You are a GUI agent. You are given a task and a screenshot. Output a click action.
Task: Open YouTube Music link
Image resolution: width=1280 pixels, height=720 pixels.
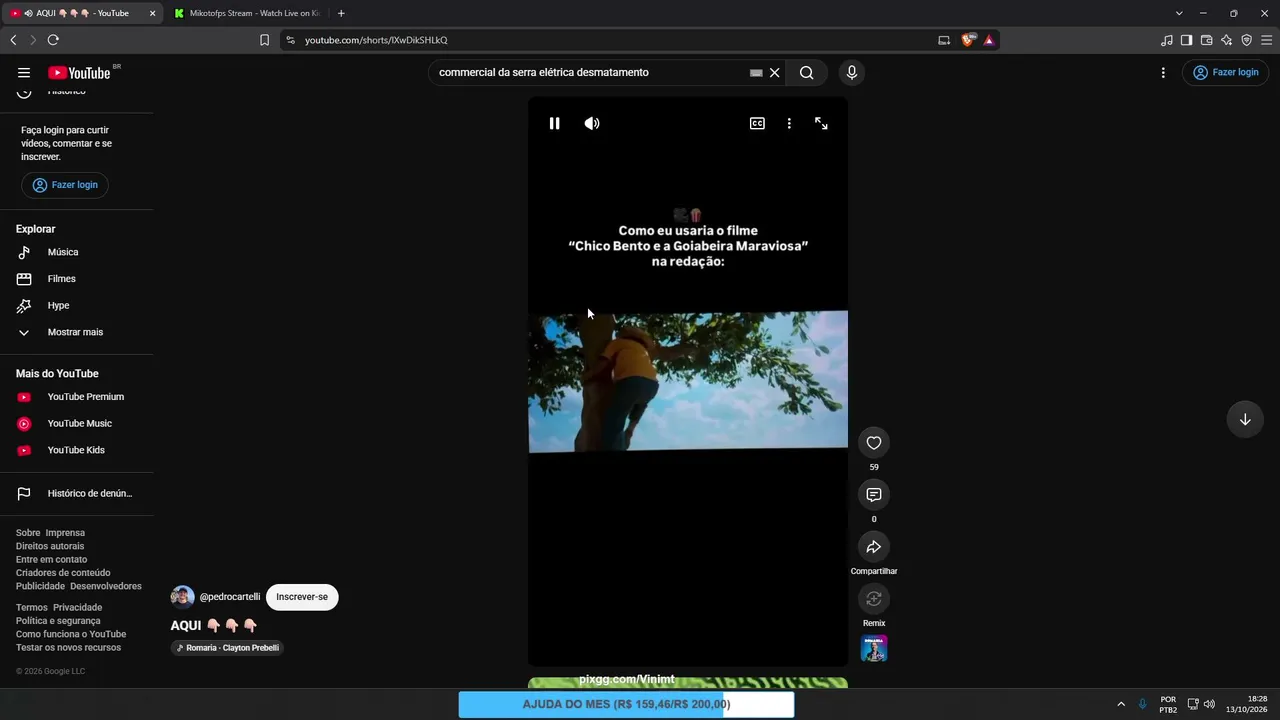(x=80, y=423)
